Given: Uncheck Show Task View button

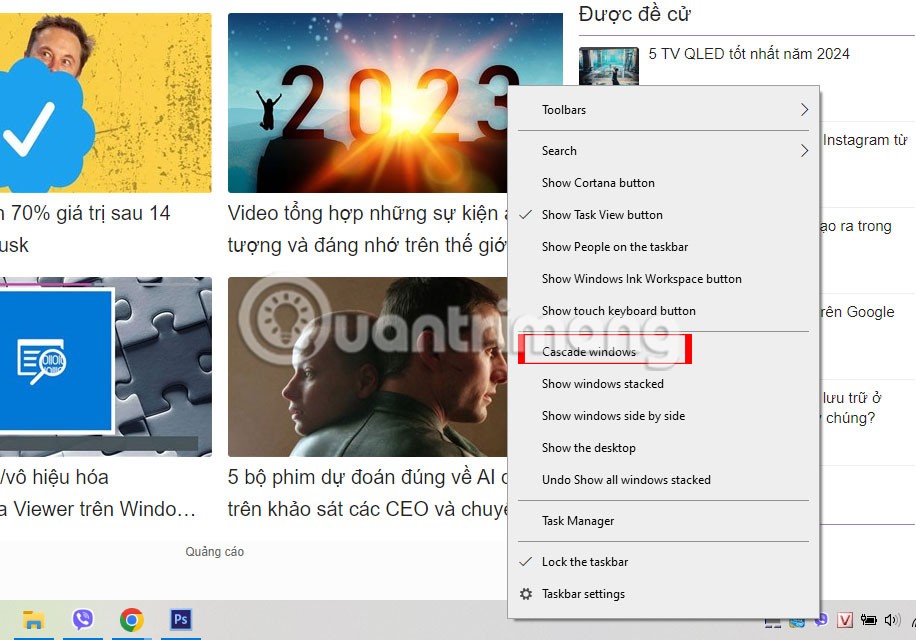Looking at the screenshot, I should click(x=602, y=215).
